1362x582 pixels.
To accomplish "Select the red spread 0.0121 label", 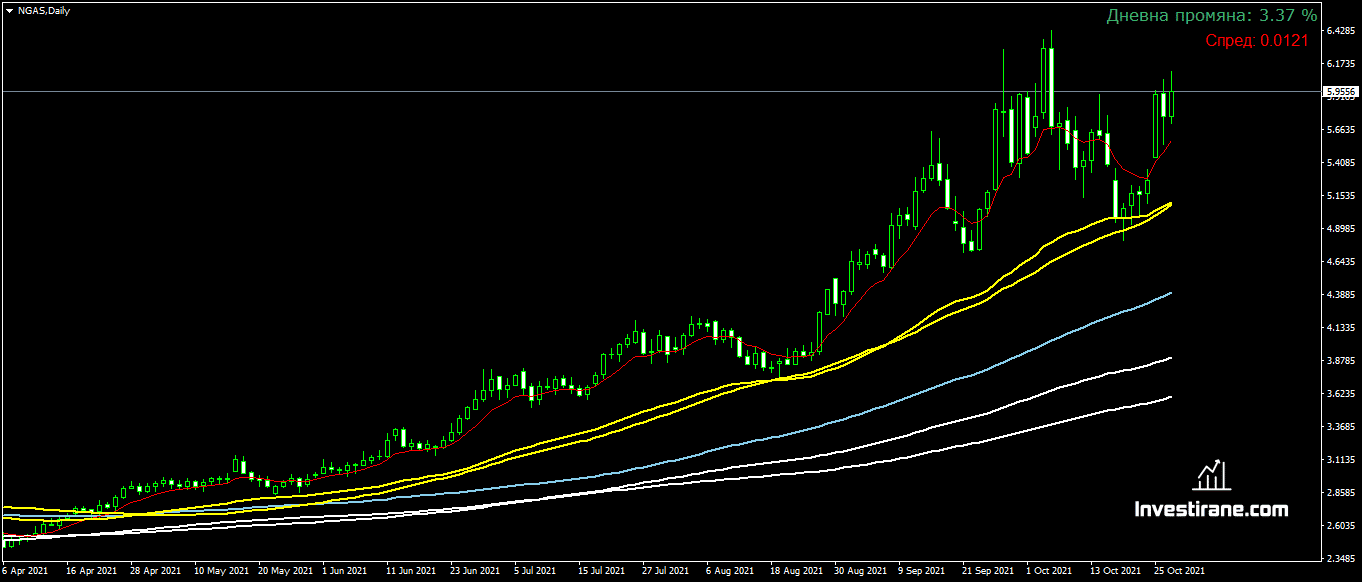I will 1256,41.
